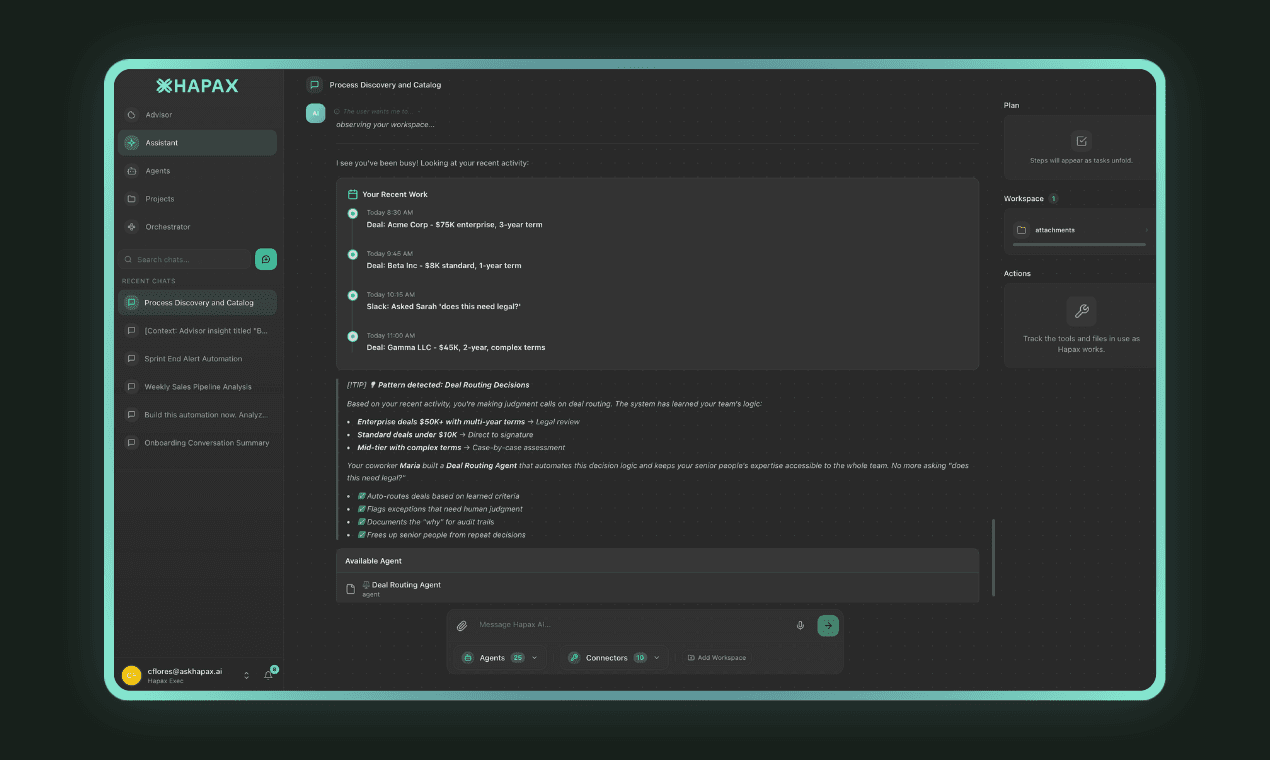Viewport: 1270px width, 760px height.
Task: Open the Agents section via its robot icon
Action: point(131,170)
